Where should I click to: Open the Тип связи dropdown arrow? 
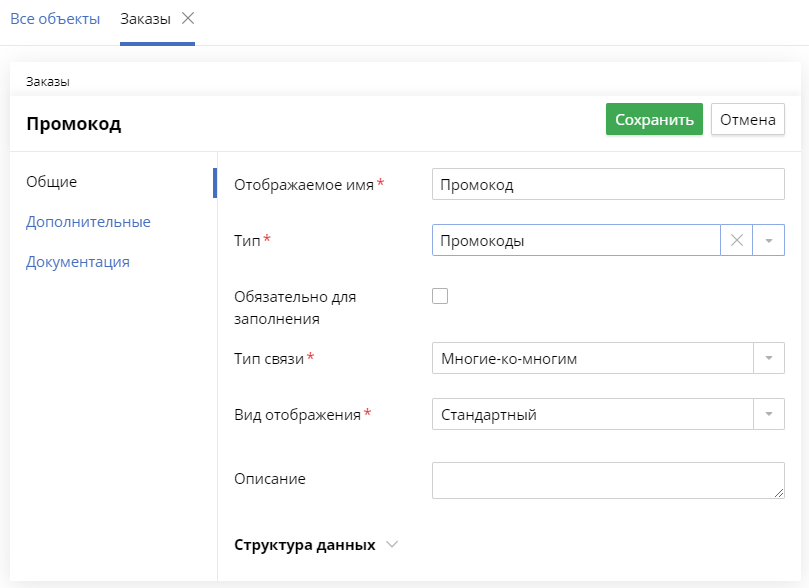(767, 358)
